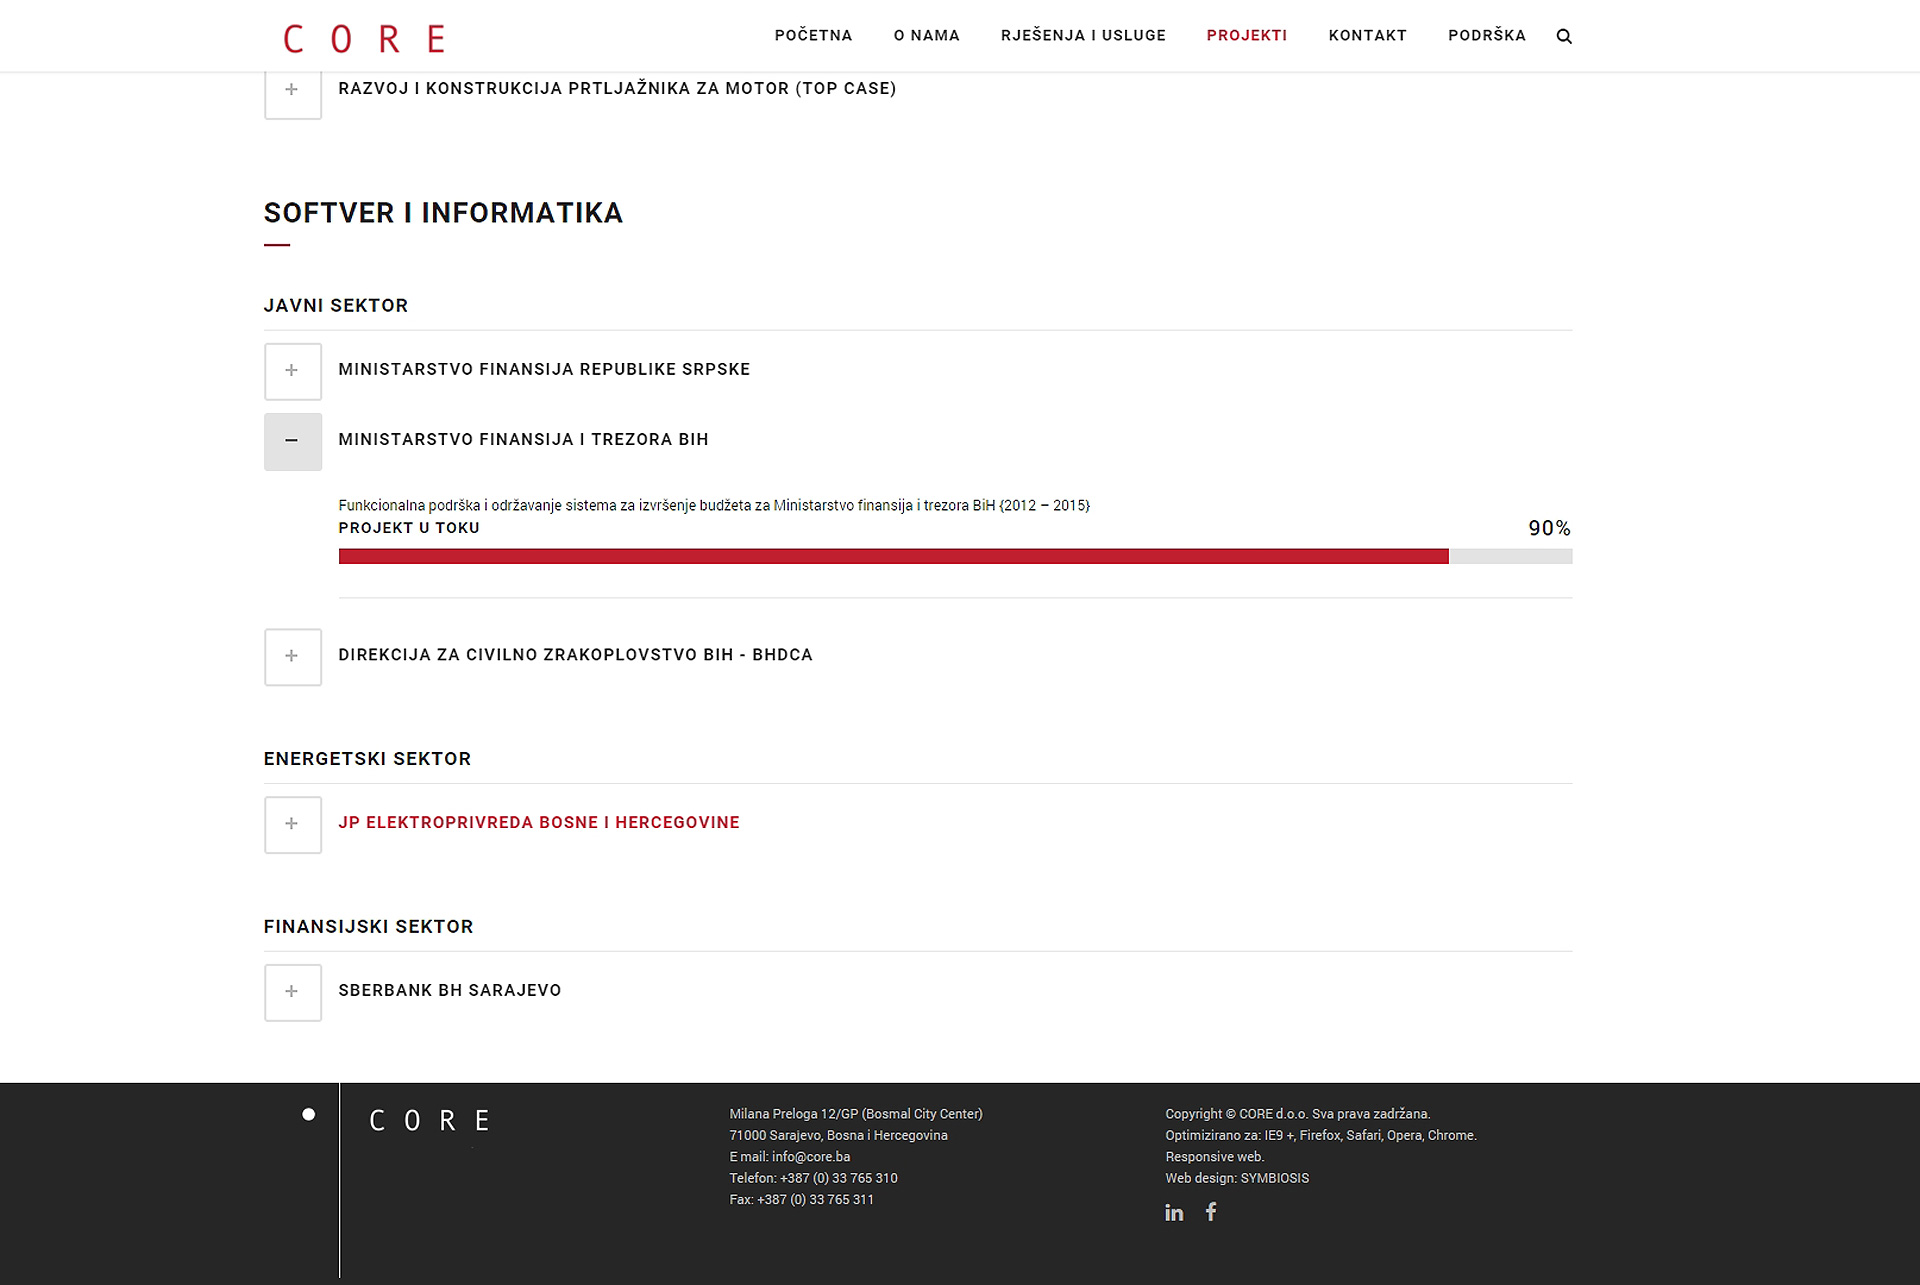Collapse Ministarstvo finansija i trezora BiH minus box

293,441
